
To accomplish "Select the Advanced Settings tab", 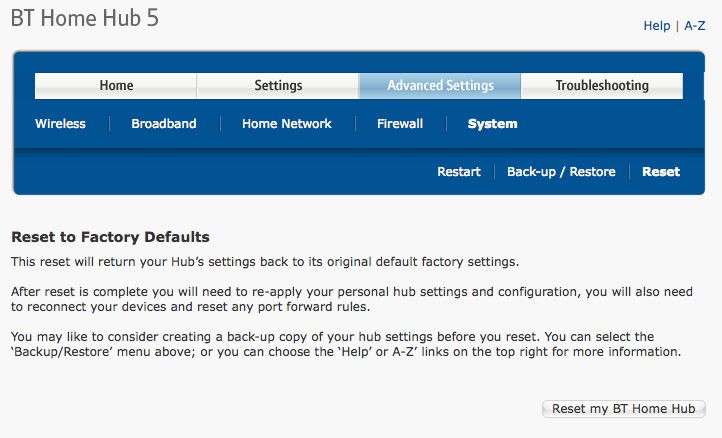I will coord(440,86).
